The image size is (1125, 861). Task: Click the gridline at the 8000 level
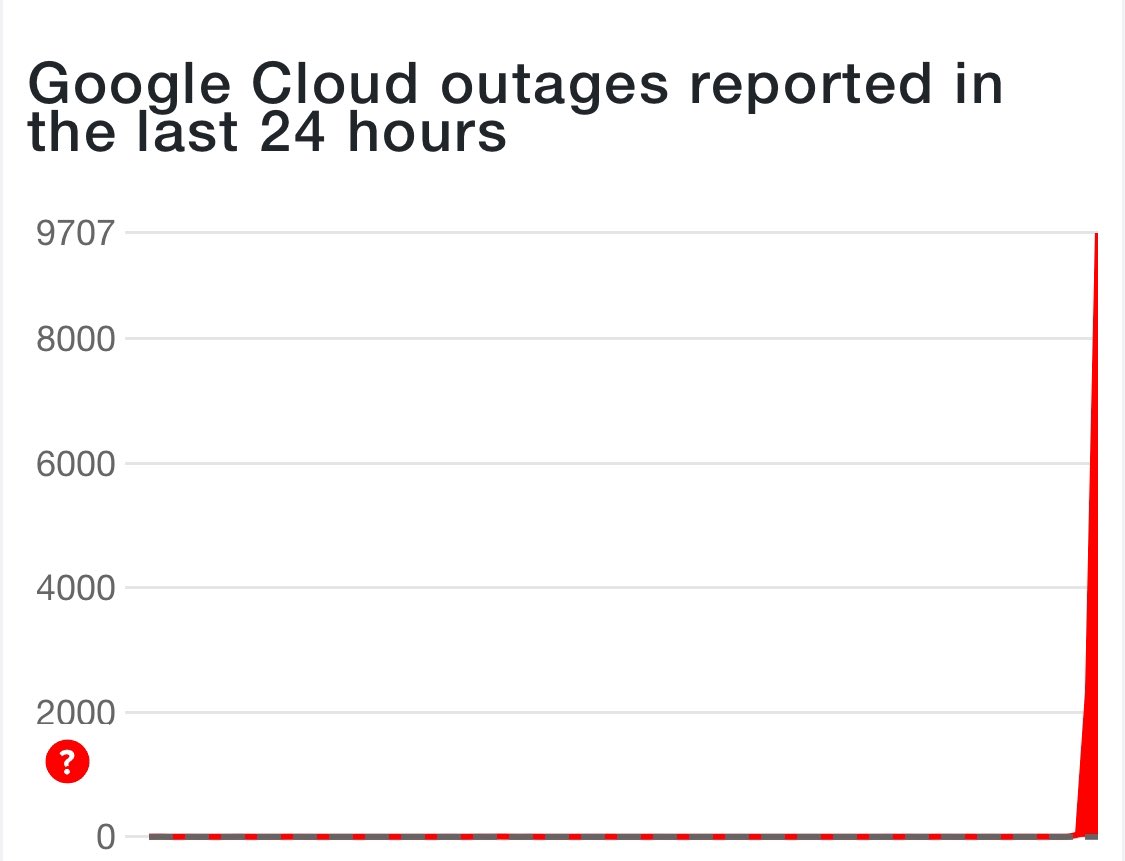[x=606, y=339]
